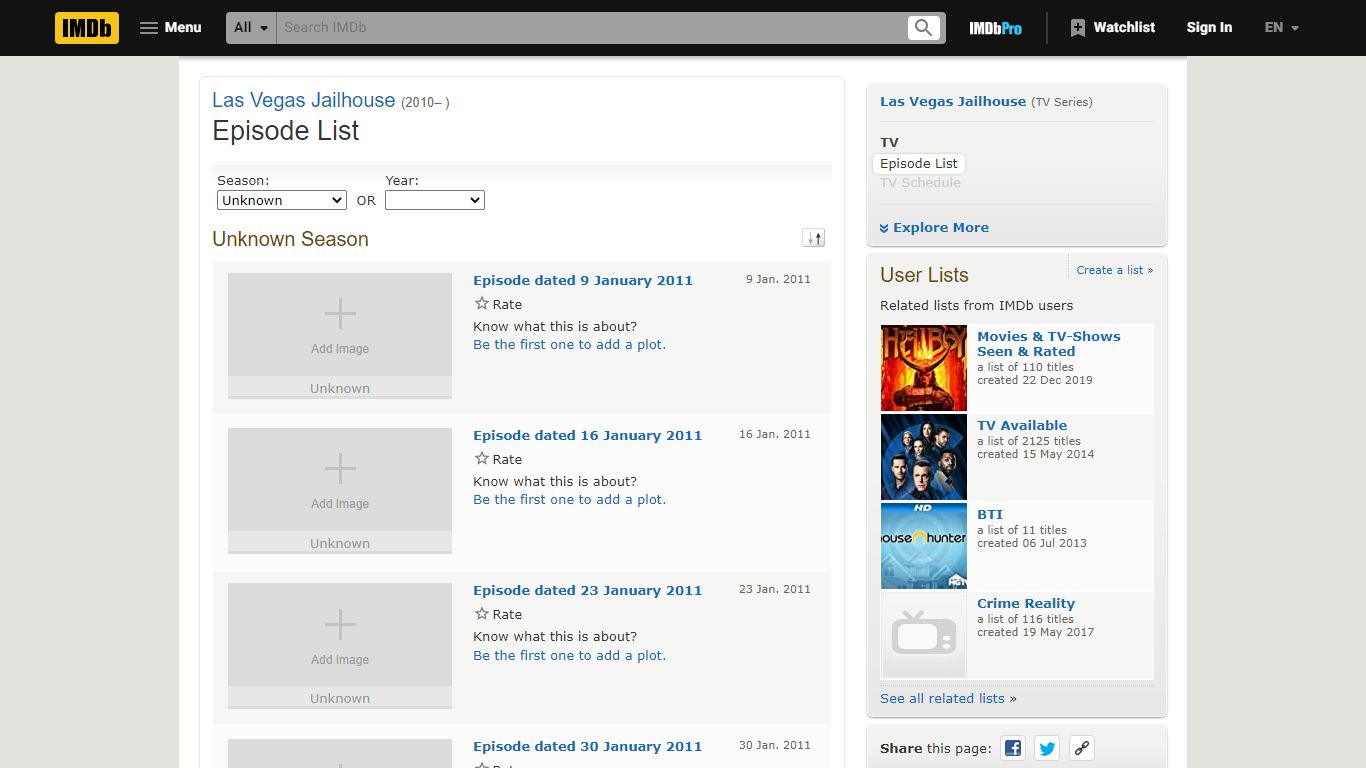Screen dimensions: 1366x768
Task: Open House Hunters thumbnail for BTI list
Action: [x=924, y=546]
